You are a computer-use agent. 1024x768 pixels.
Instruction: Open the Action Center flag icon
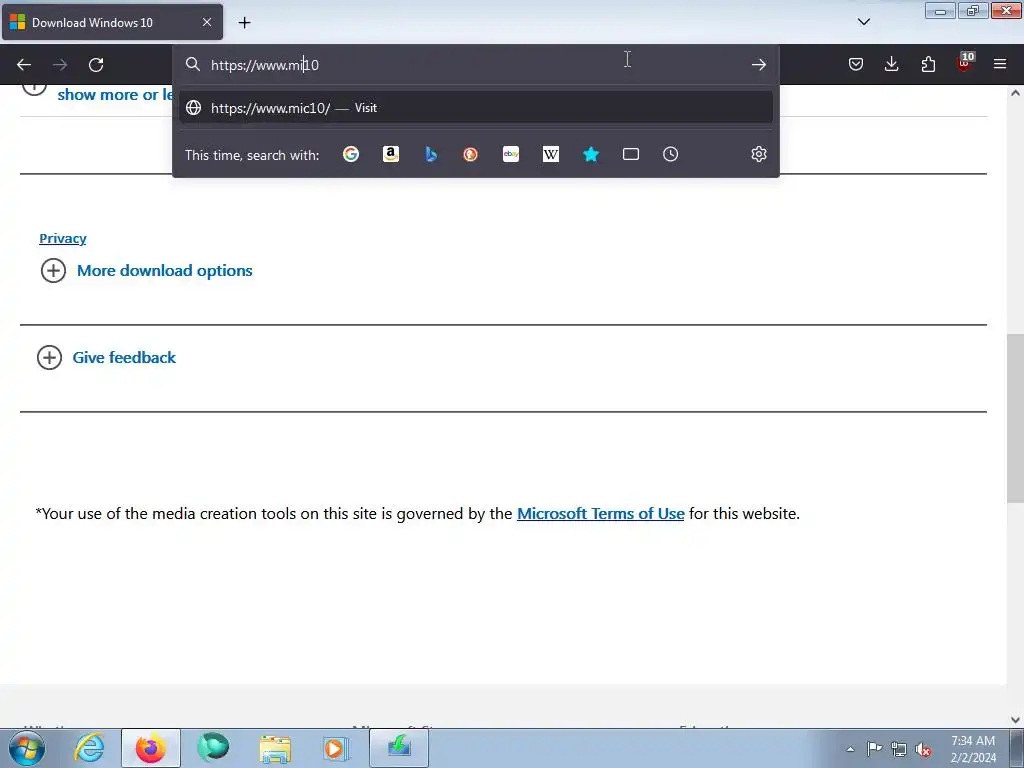(874, 749)
